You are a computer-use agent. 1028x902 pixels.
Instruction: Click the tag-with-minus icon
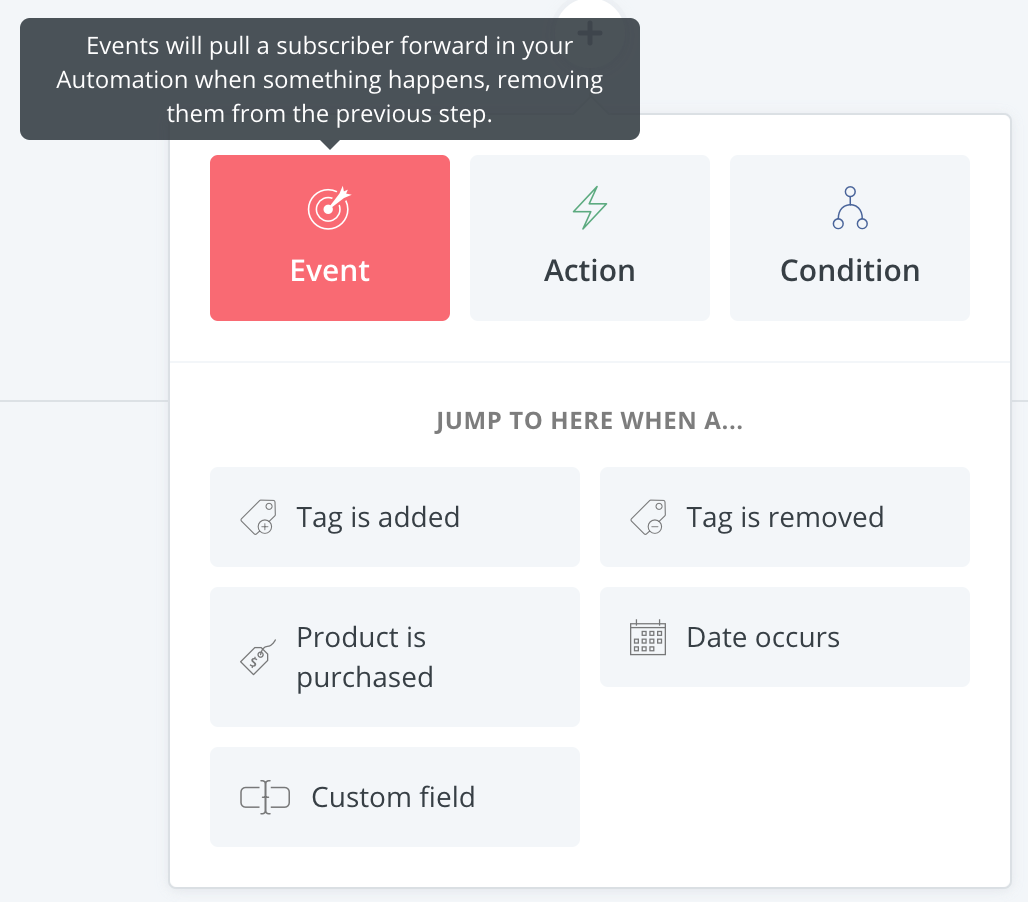647,517
